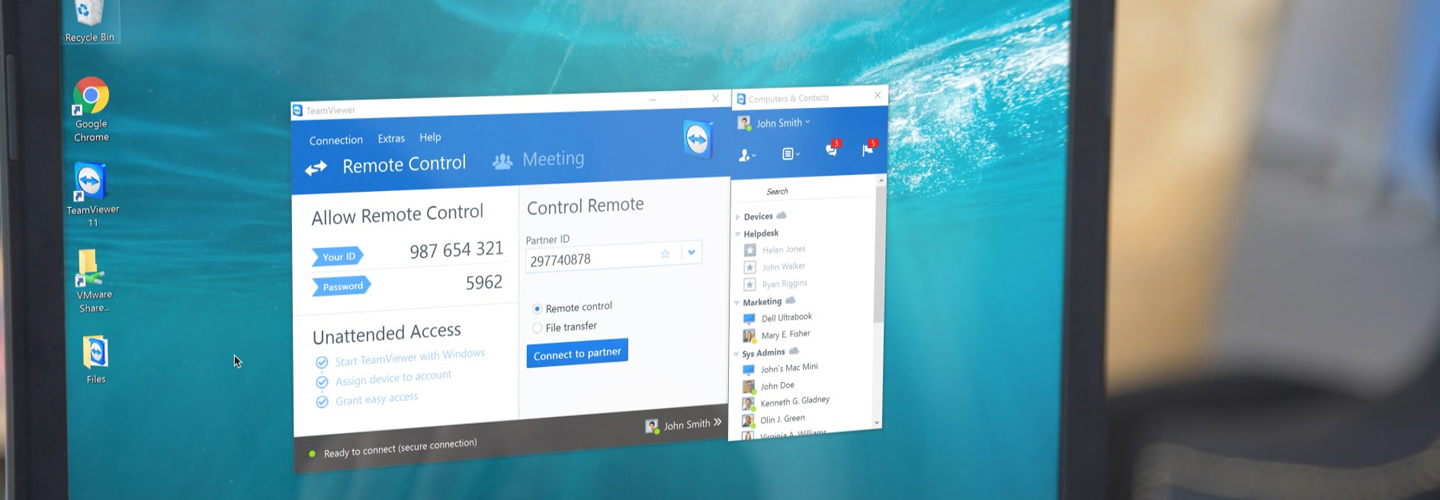Viewport: 1440px width, 500px height.
Task: Open the add contact dropdown
Action: click(x=747, y=155)
